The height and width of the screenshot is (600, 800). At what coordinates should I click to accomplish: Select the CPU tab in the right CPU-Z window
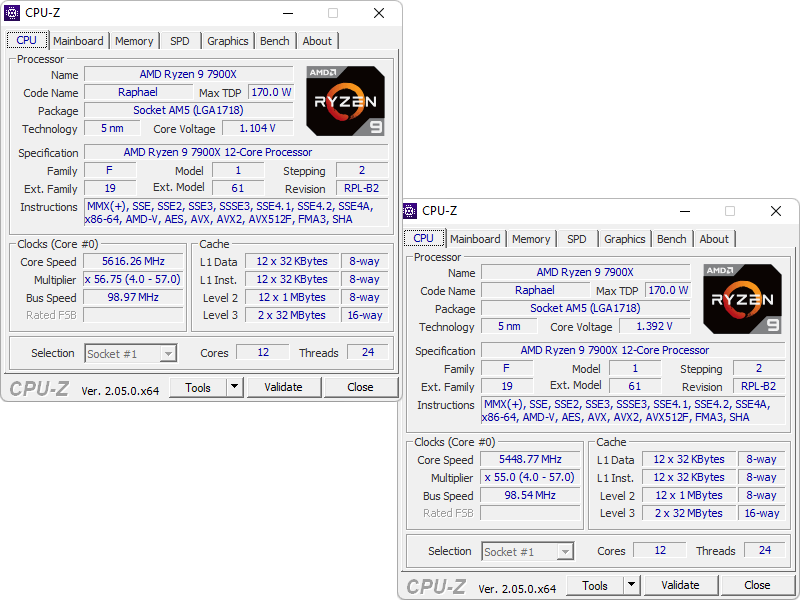pyautogui.click(x=423, y=238)
